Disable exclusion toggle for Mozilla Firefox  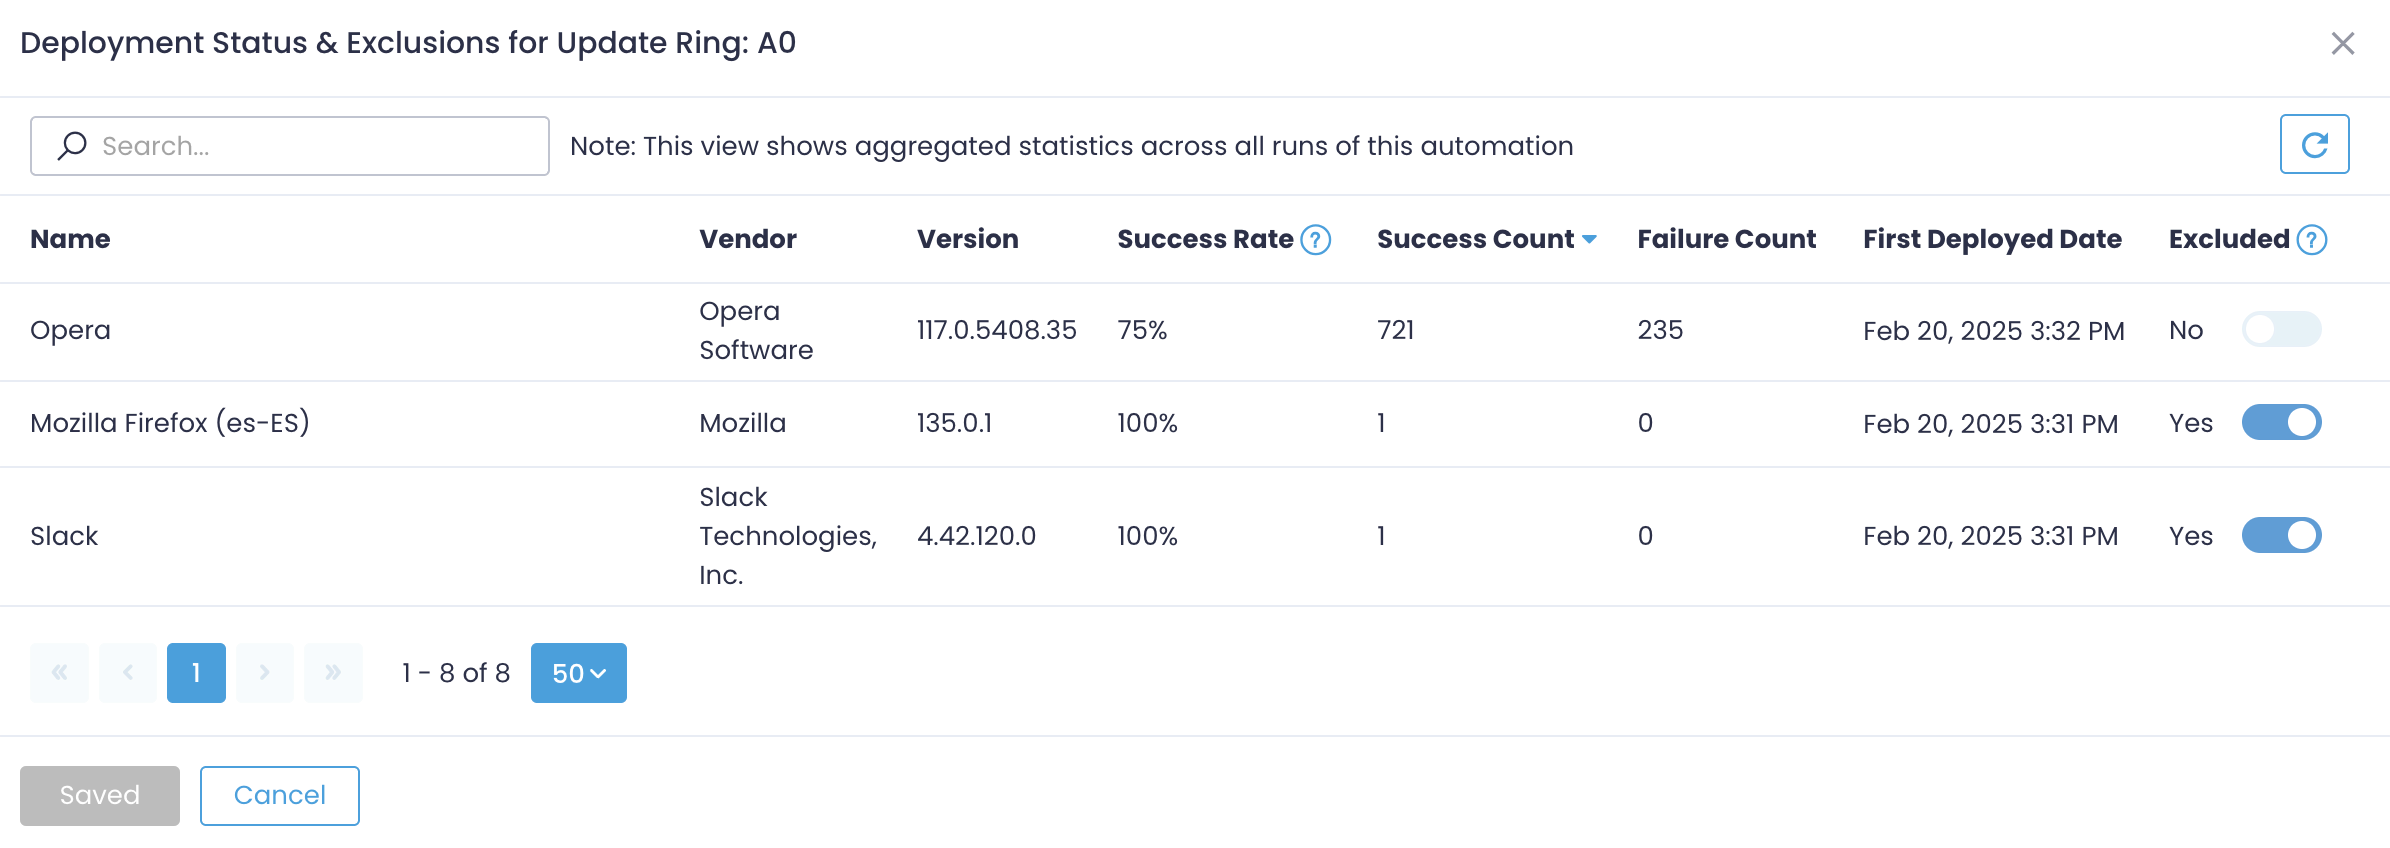click(x=2281, y=423)
